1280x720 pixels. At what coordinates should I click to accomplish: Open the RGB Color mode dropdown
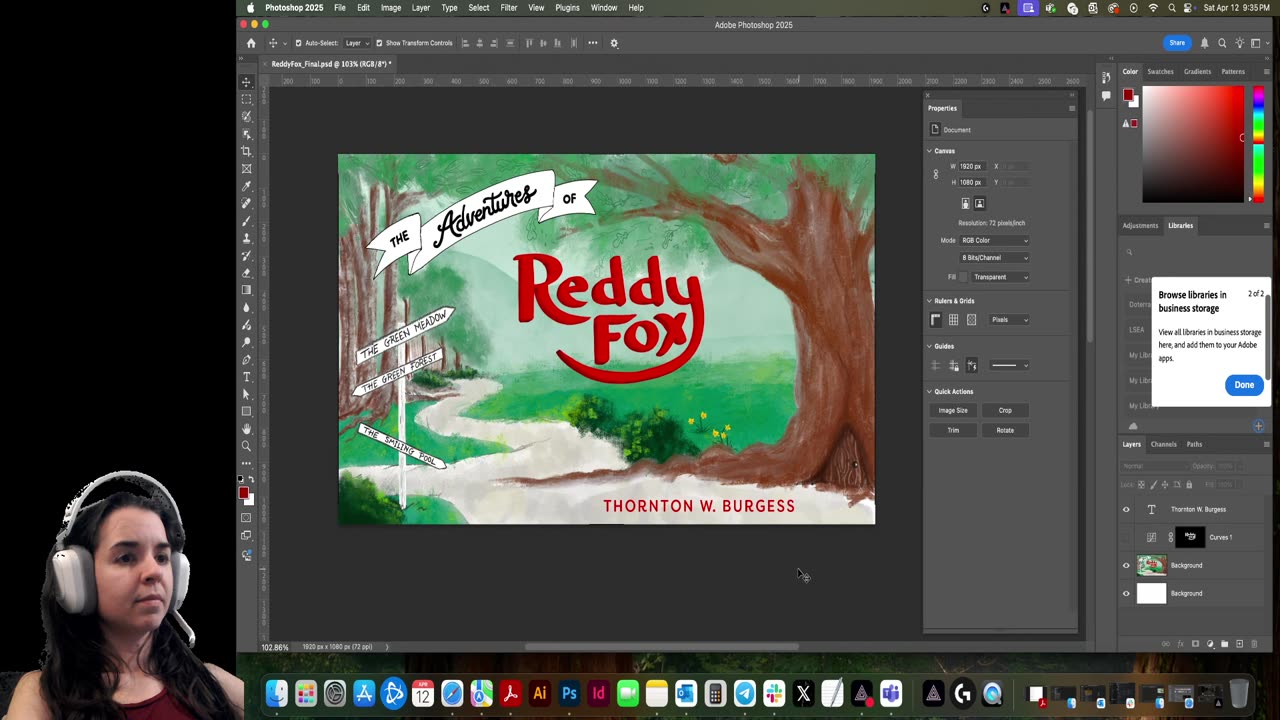(995, 240)
